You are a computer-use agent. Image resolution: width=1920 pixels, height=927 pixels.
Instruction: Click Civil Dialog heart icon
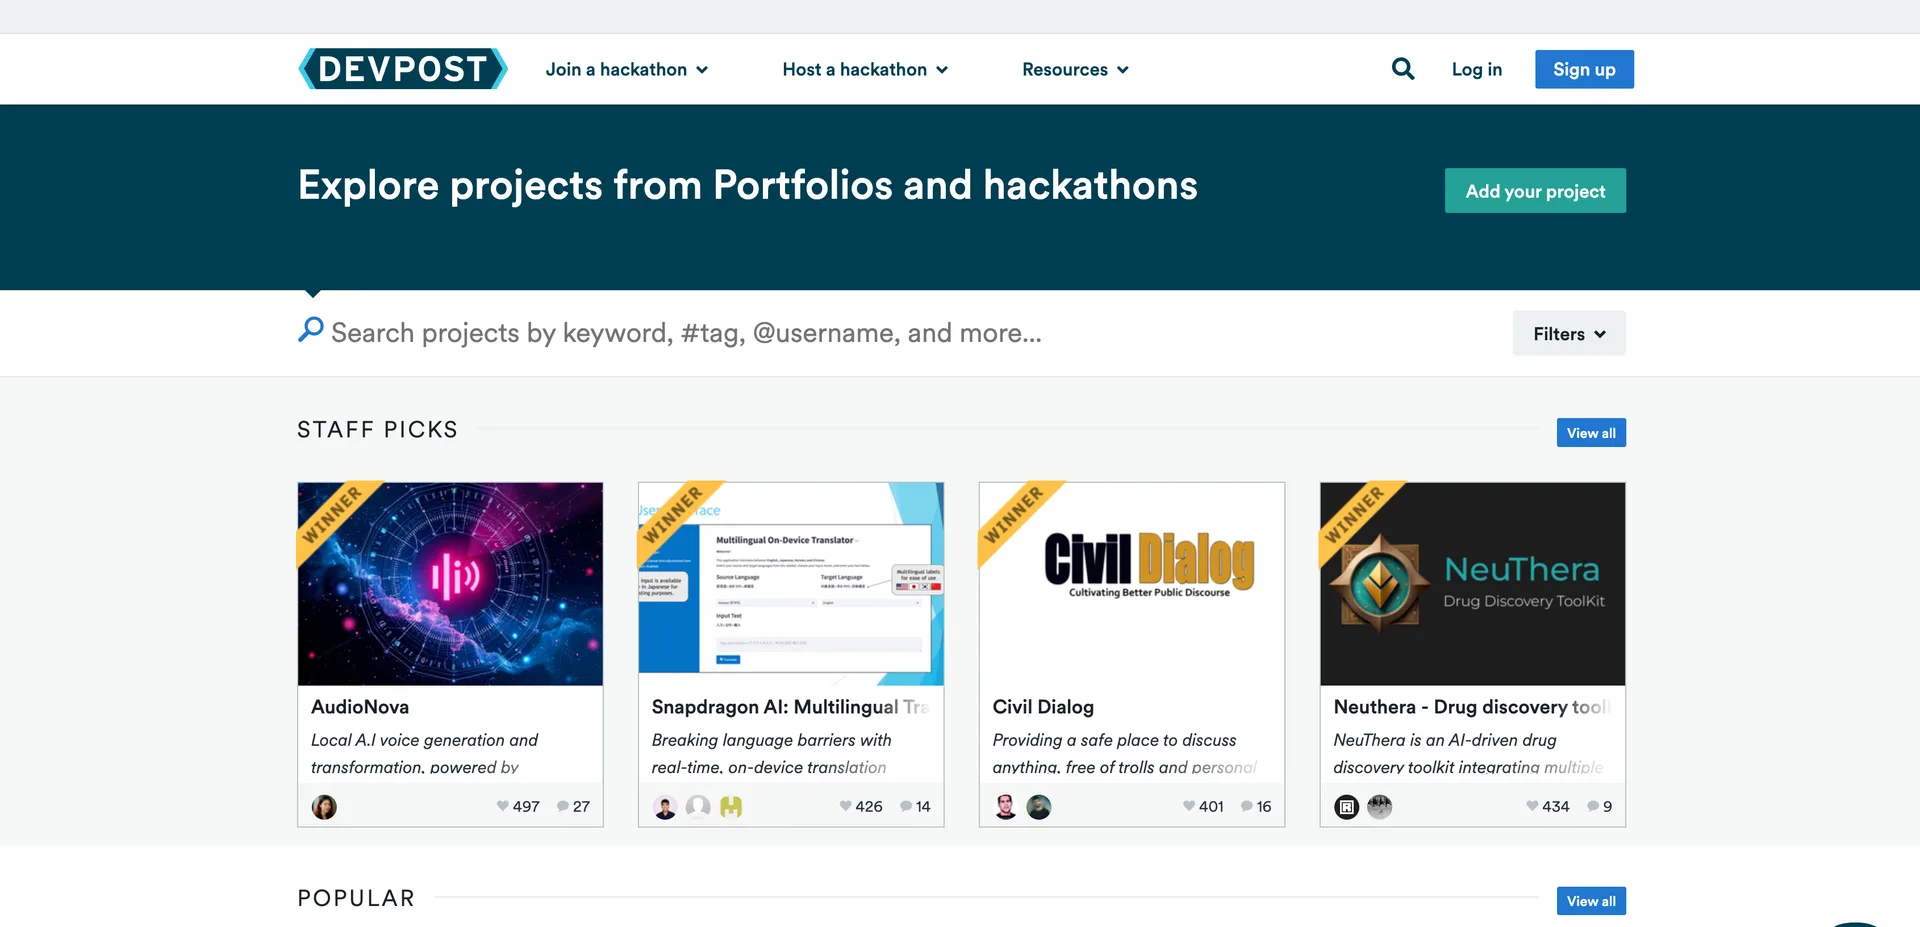pyautogui.click(x=1188, y=806)
